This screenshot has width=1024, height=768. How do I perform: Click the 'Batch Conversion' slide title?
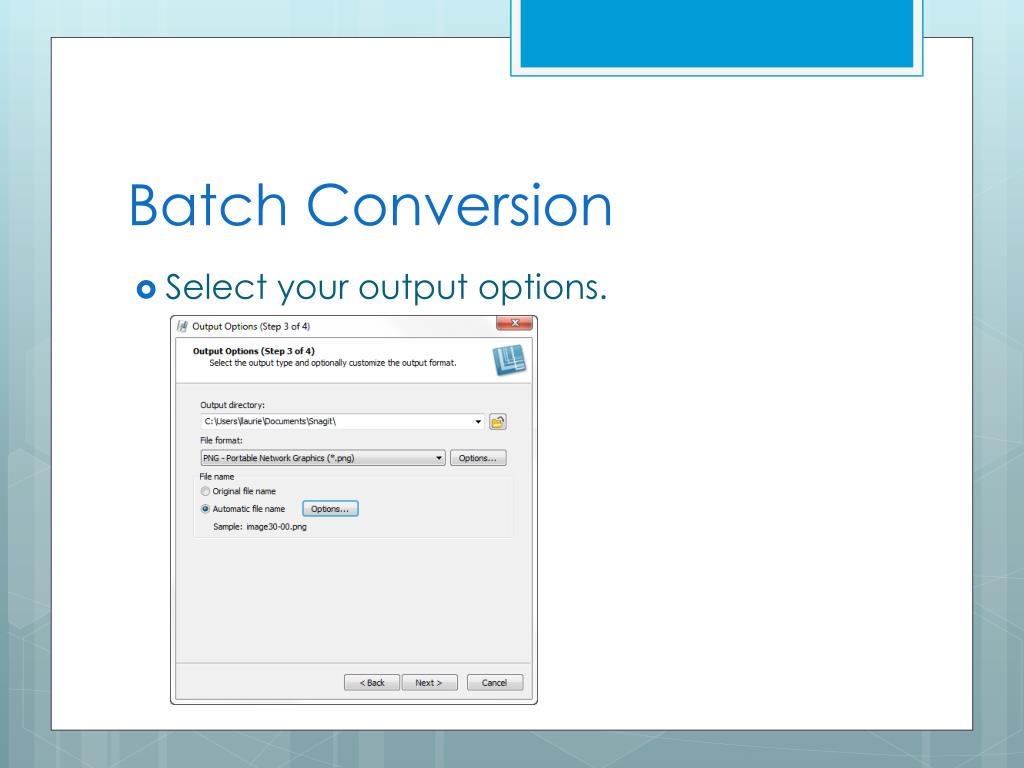pos(370,205)
